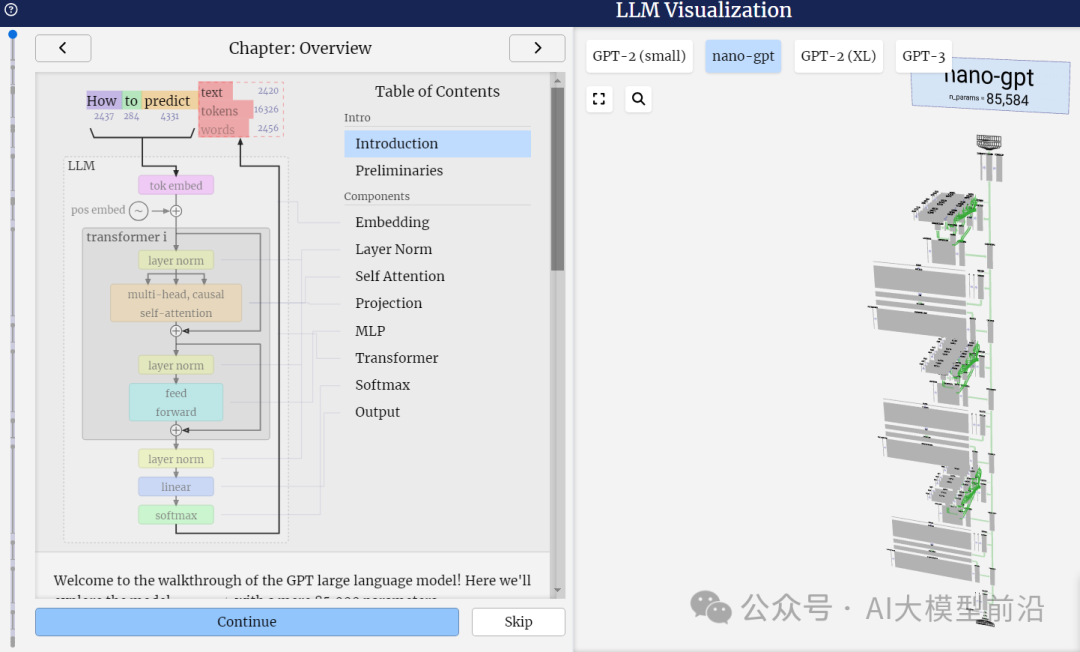
Task: Click the 'predict' token in diagram
Action: tap(169, 101)
